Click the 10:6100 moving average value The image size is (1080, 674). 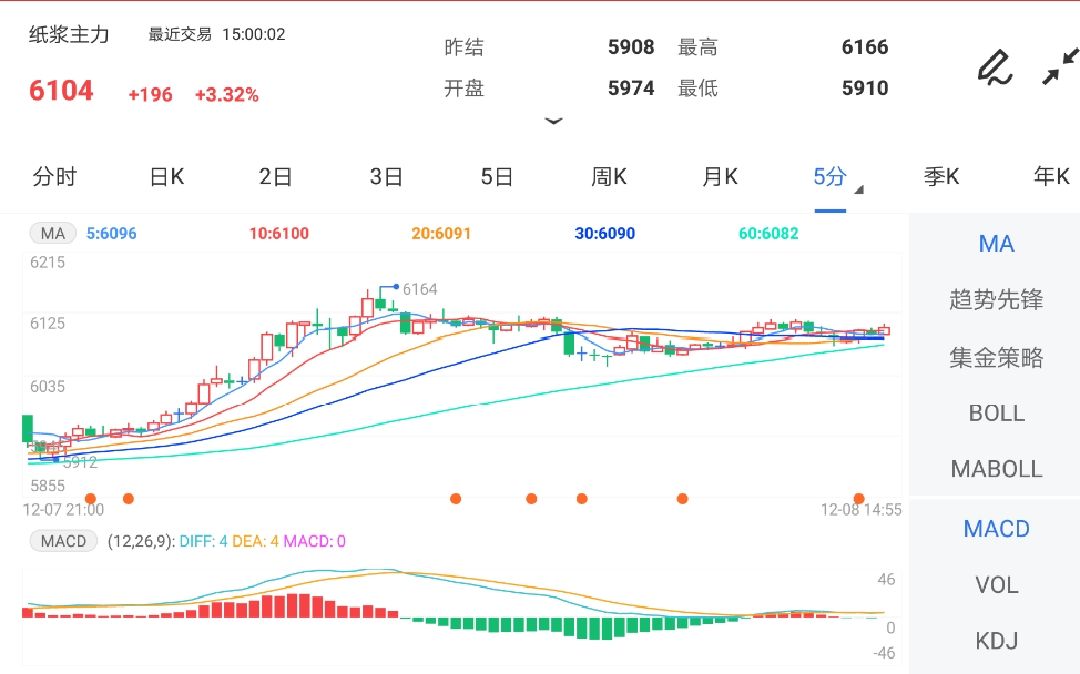(x=279, y=233)
